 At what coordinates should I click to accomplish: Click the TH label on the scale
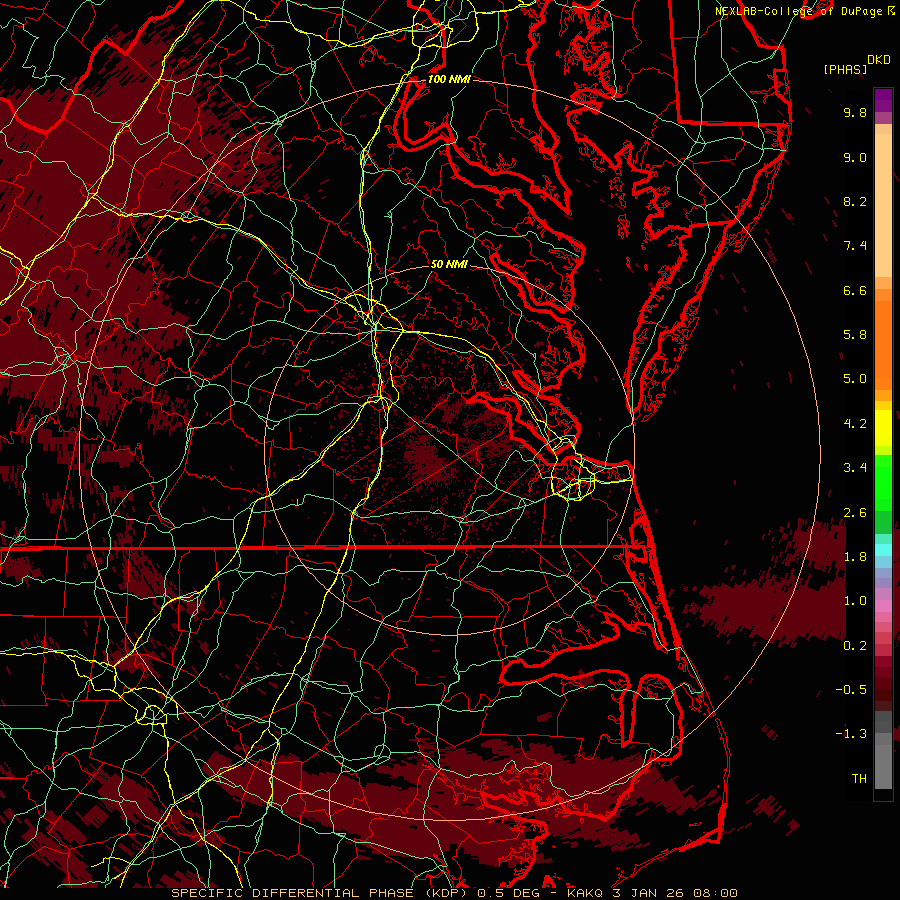[859, 779]
